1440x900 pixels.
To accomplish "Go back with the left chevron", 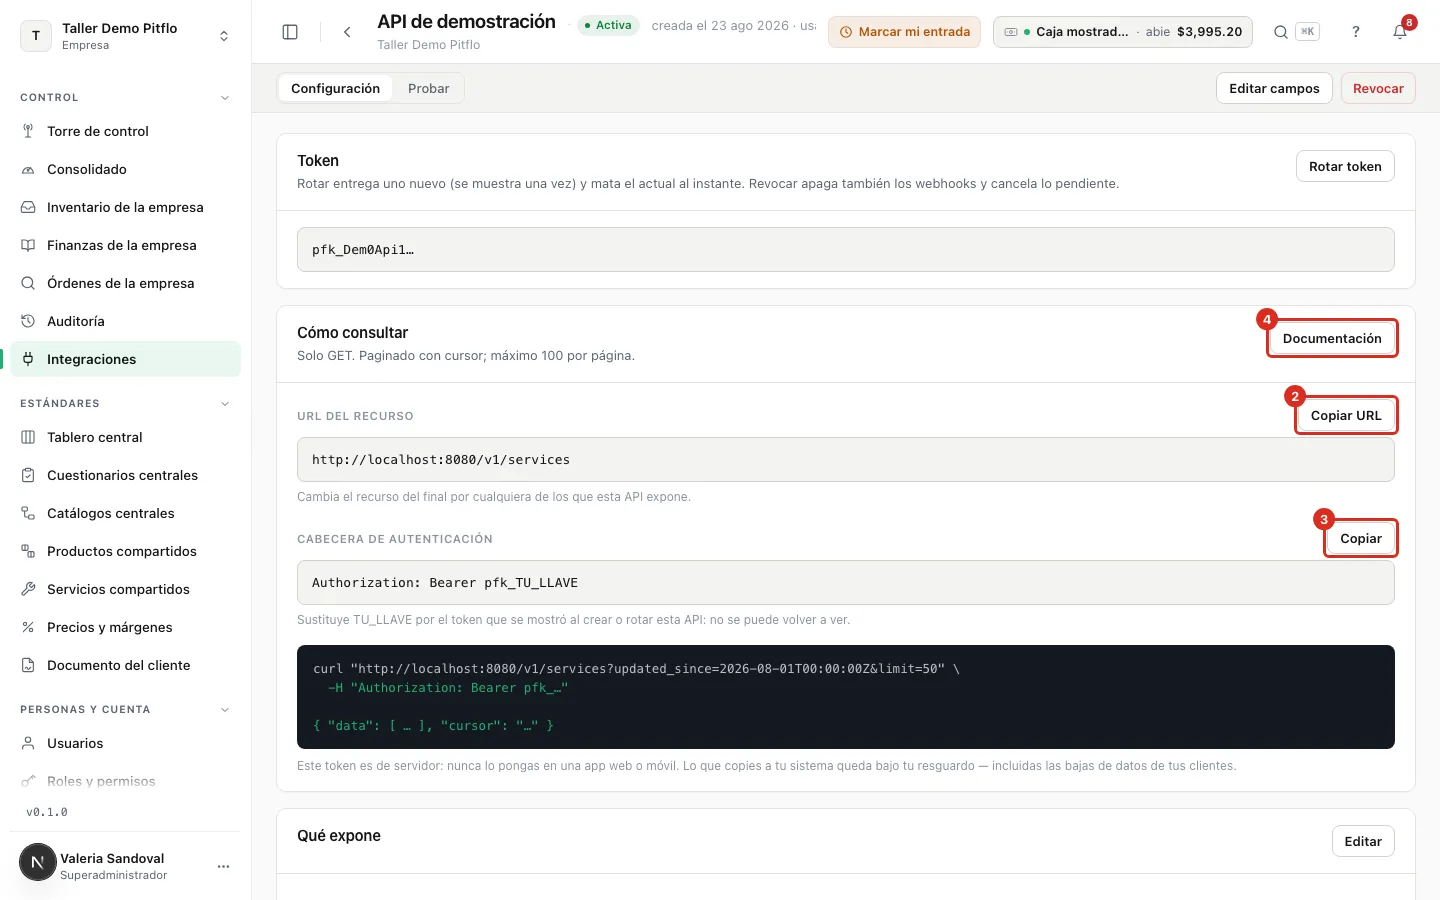I will tap(347, 32).
